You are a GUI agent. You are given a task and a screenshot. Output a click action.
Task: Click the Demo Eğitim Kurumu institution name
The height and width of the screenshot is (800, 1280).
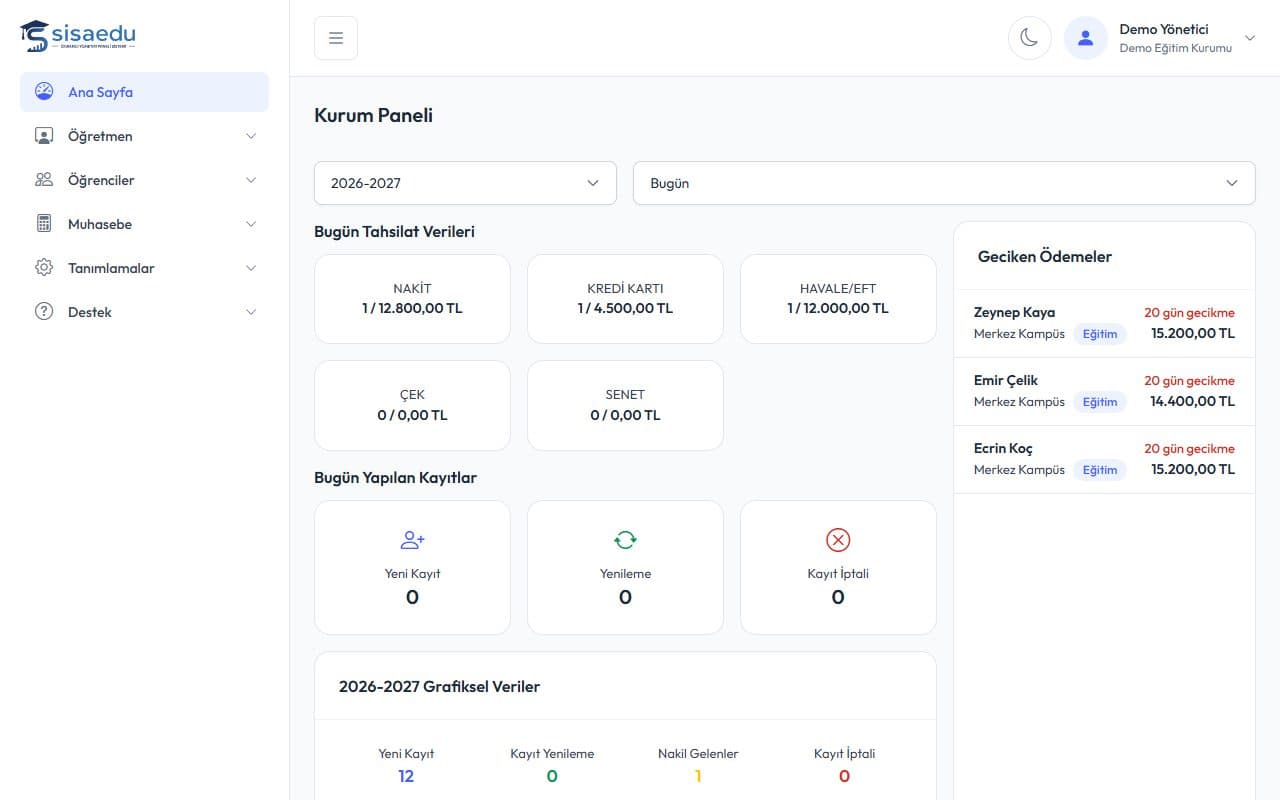coord(1175,48)
